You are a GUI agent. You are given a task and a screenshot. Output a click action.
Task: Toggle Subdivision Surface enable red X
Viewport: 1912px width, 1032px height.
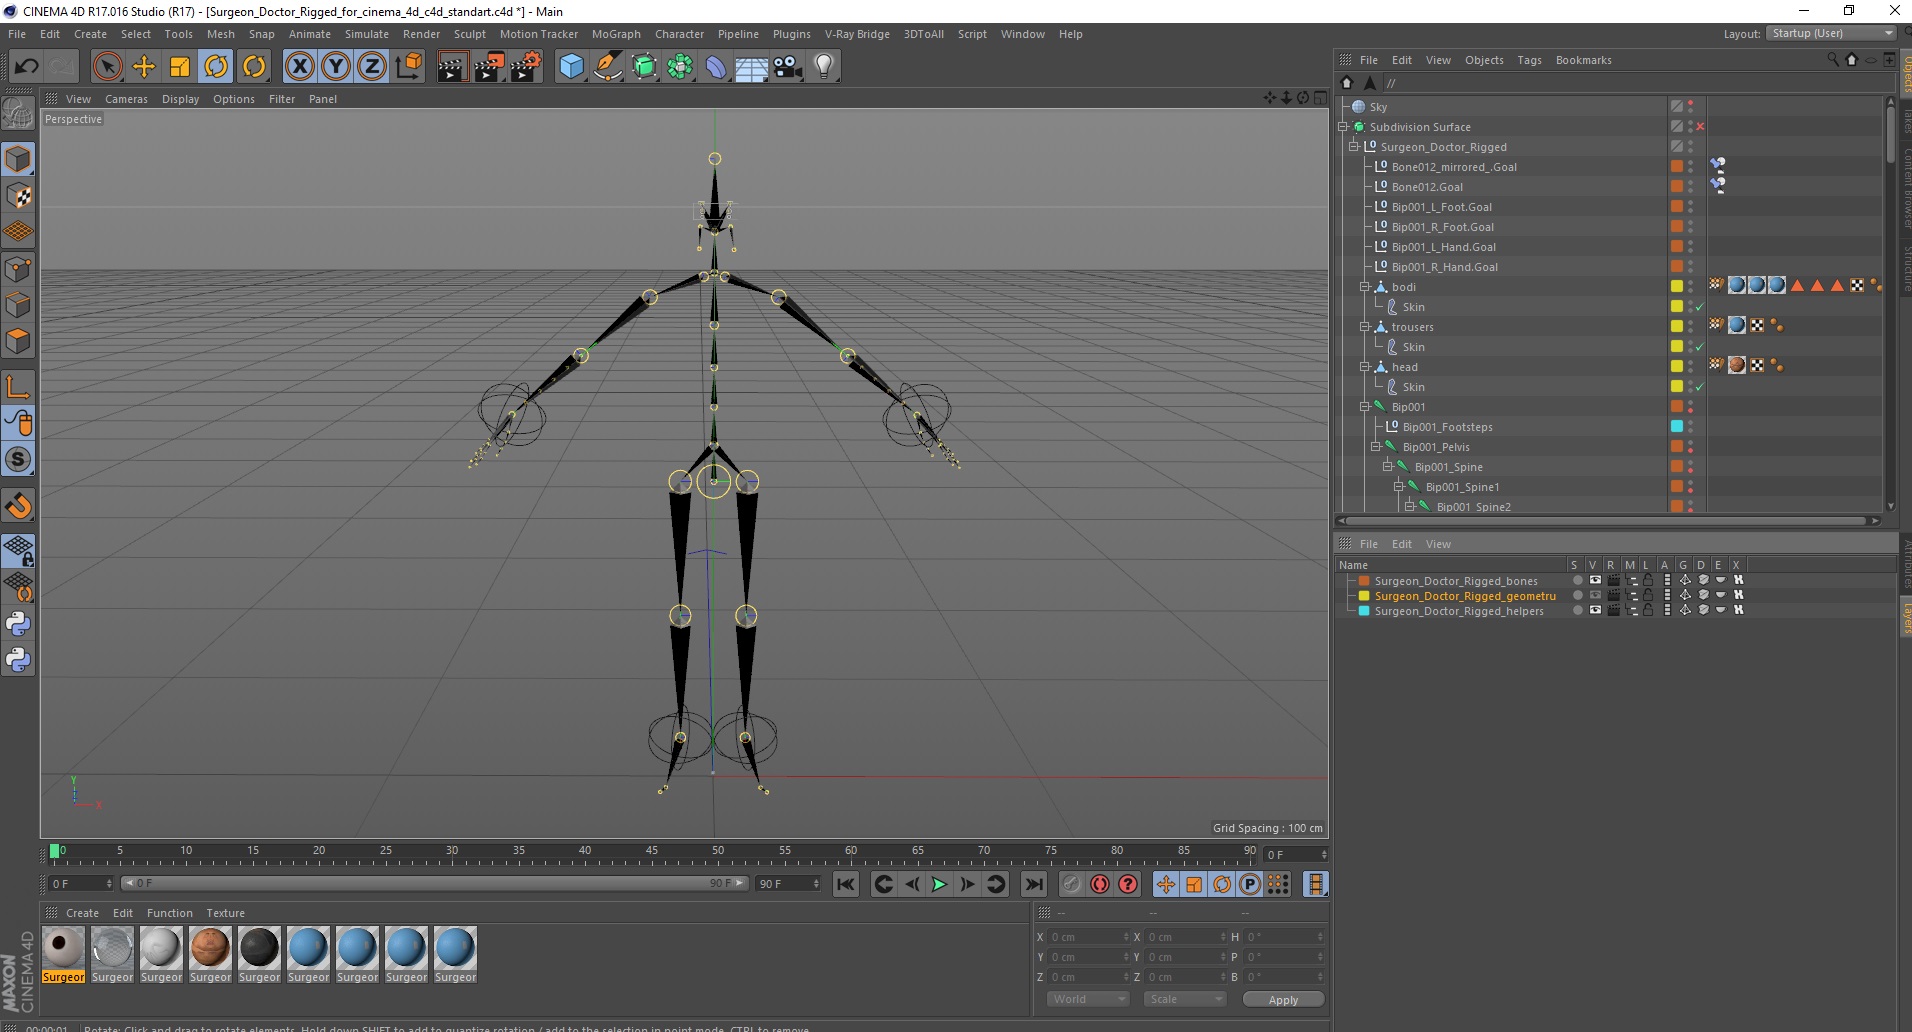1700,127
